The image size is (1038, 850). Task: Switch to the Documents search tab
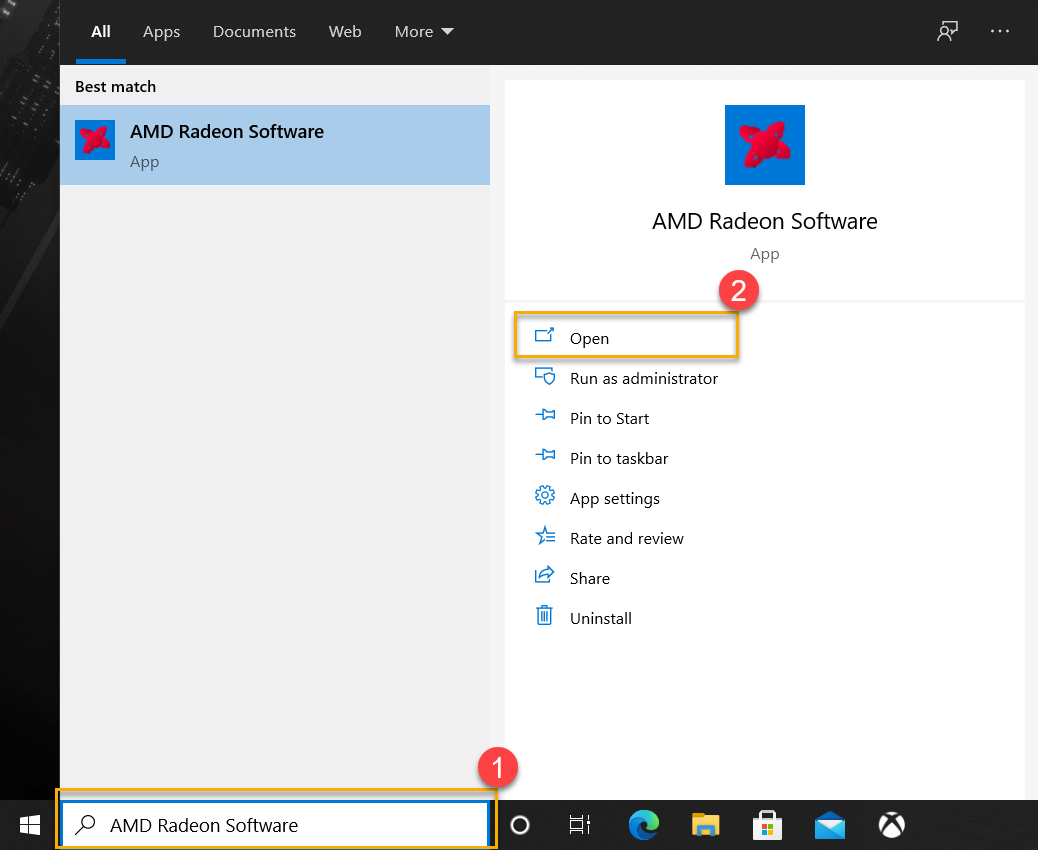(x=254, y=32)
